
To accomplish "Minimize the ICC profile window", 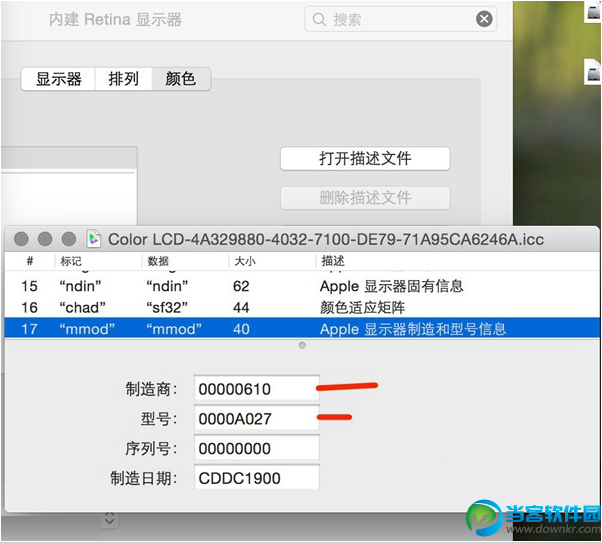I will tap(45, 239).
